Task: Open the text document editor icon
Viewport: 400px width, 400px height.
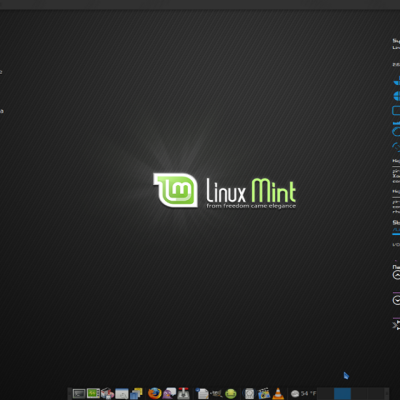Action: (202, 393)
